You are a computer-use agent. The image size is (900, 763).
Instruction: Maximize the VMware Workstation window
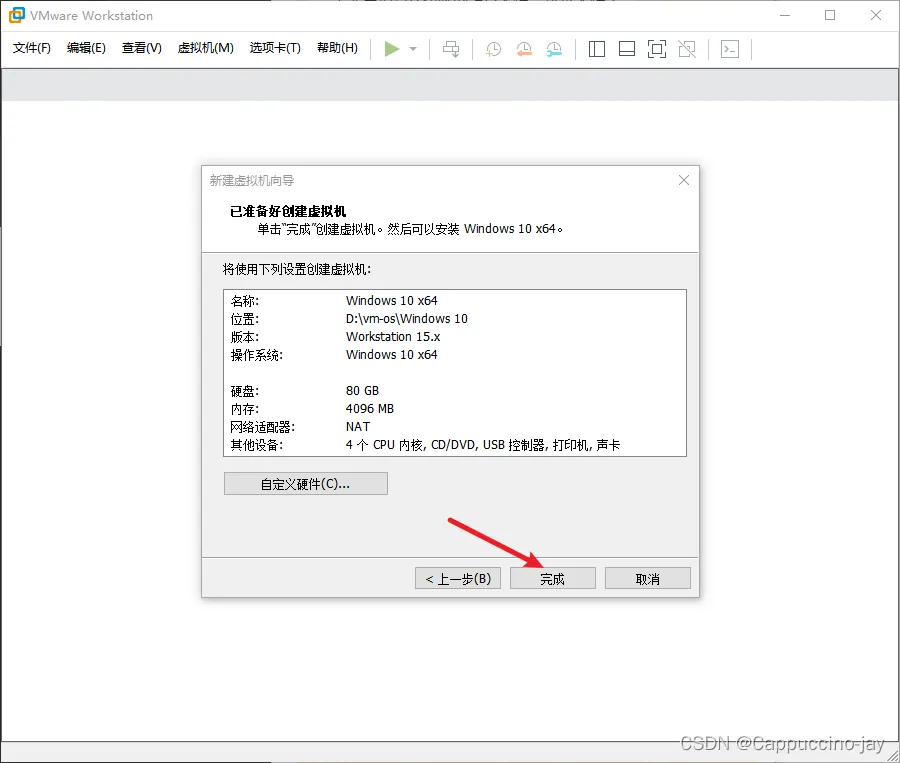click(830, 16)
